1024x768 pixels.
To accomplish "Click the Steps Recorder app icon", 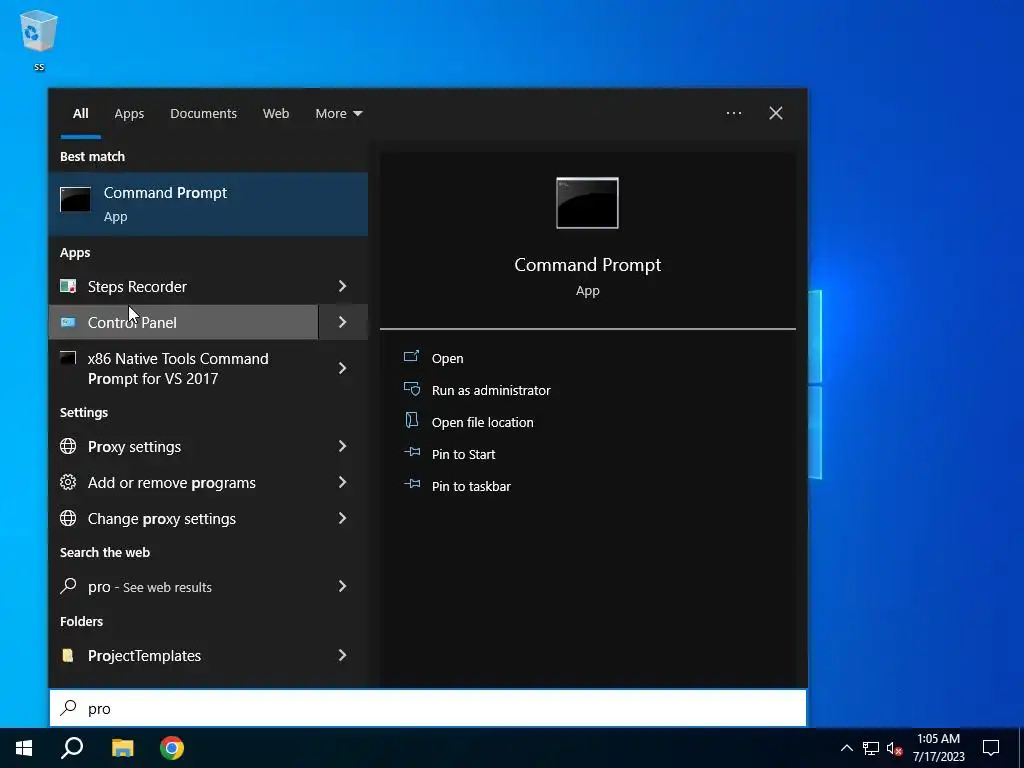I will pos(68,286).
